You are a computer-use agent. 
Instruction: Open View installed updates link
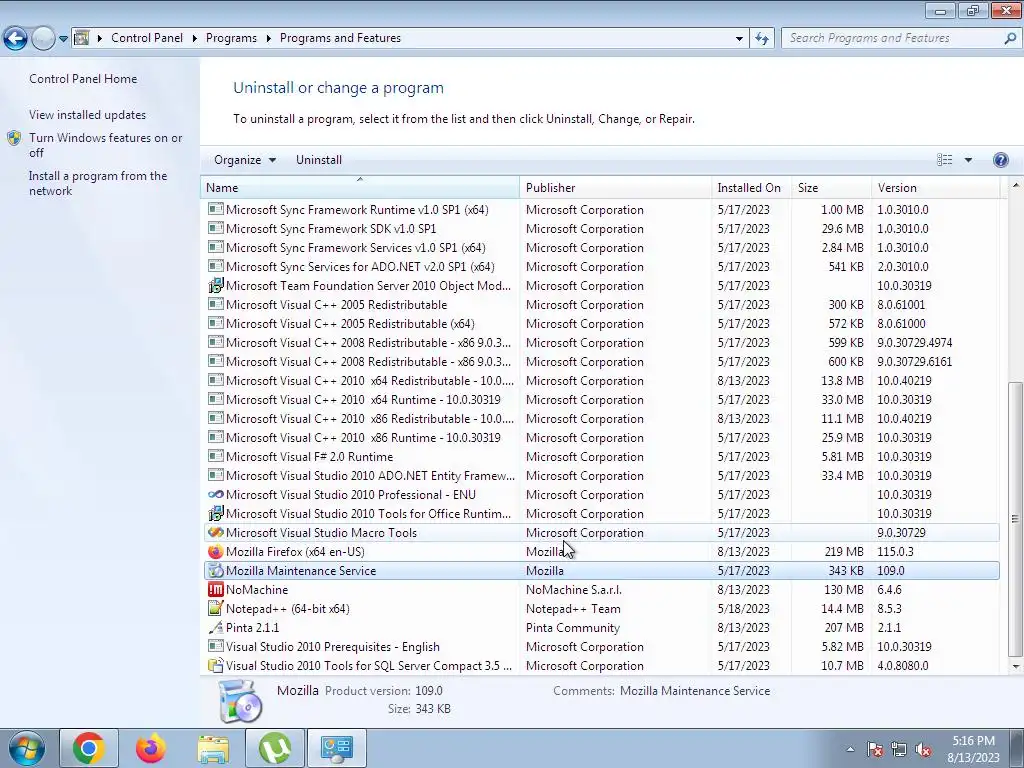click(x=88, y=114)
